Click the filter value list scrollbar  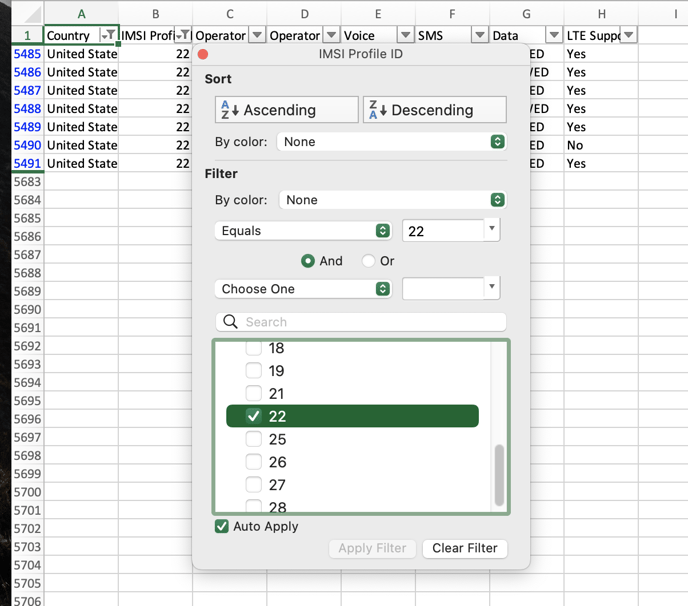point(499,474)
